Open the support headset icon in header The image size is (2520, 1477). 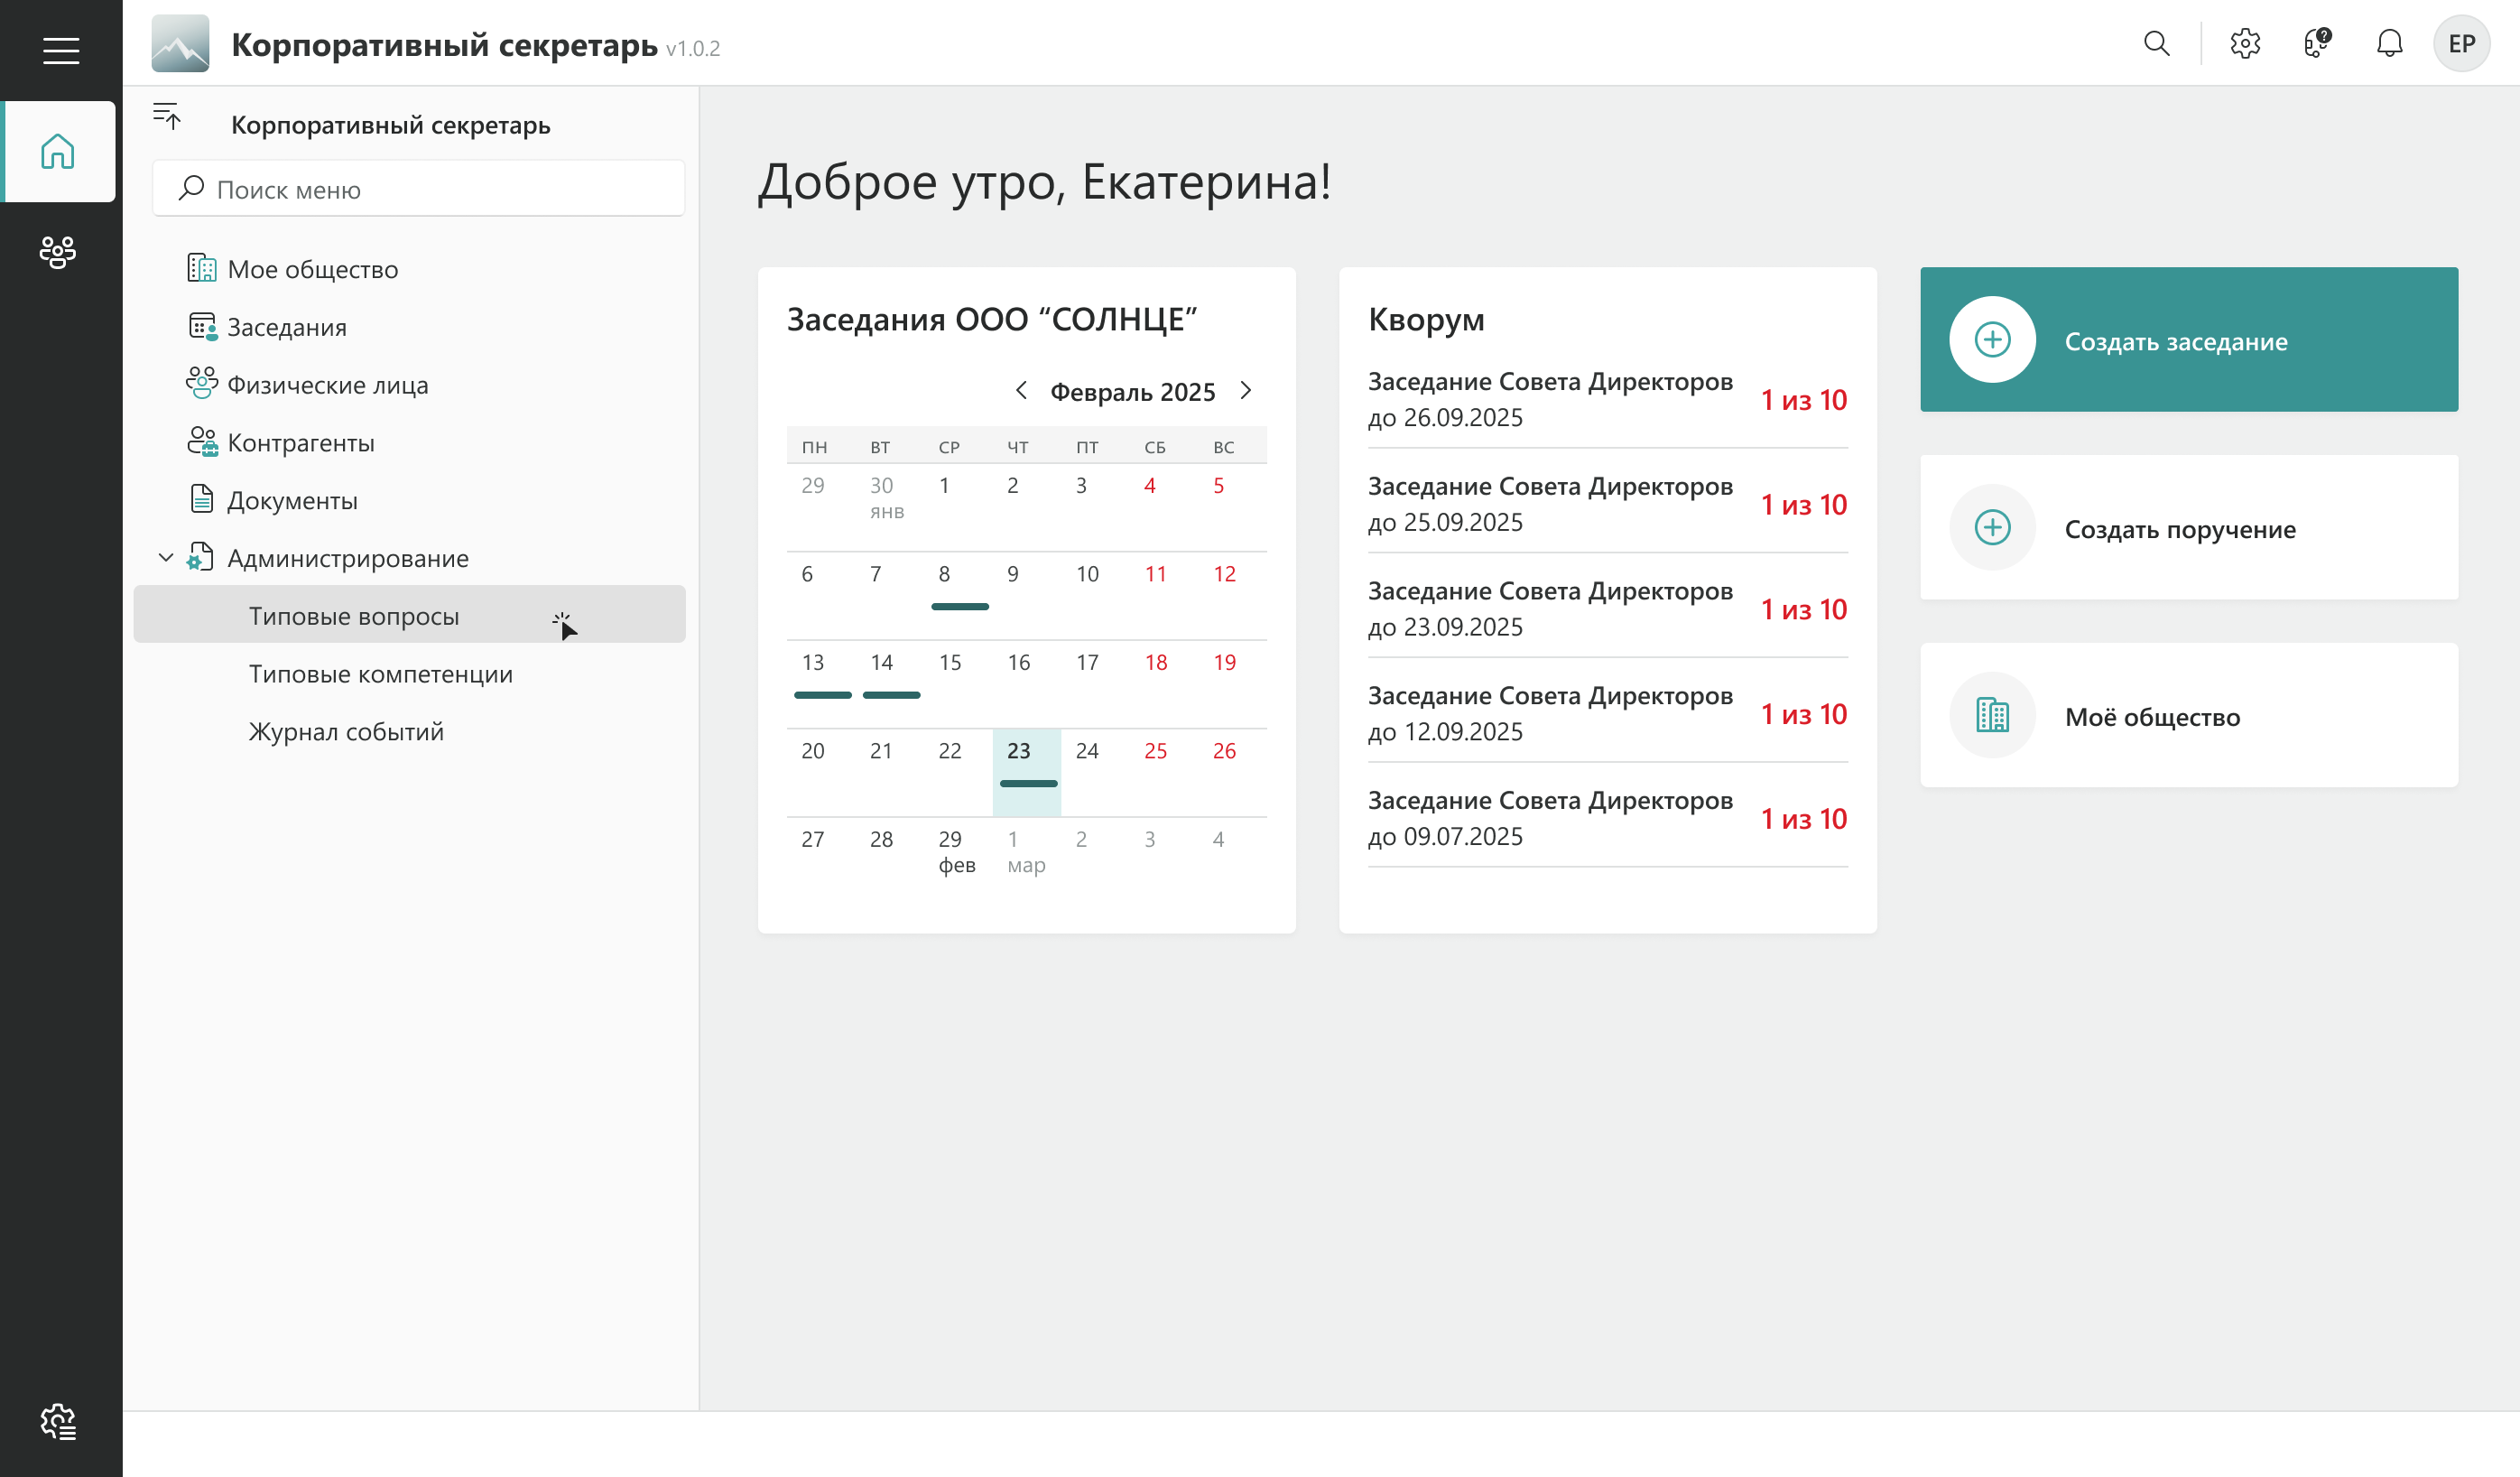tap(2317, 44)
